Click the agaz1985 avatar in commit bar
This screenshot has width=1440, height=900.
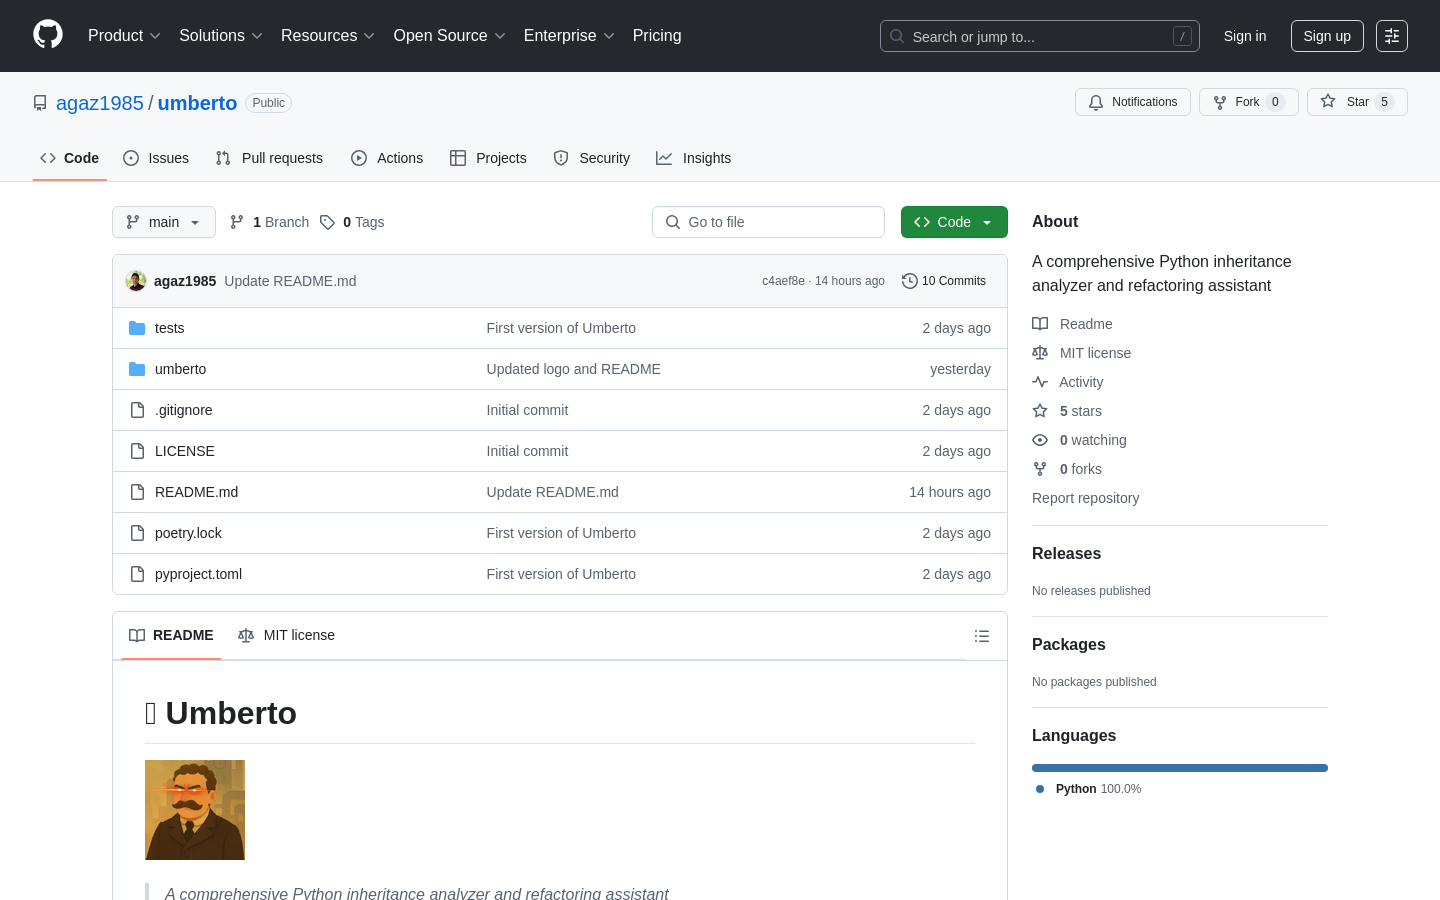point(136,281)
